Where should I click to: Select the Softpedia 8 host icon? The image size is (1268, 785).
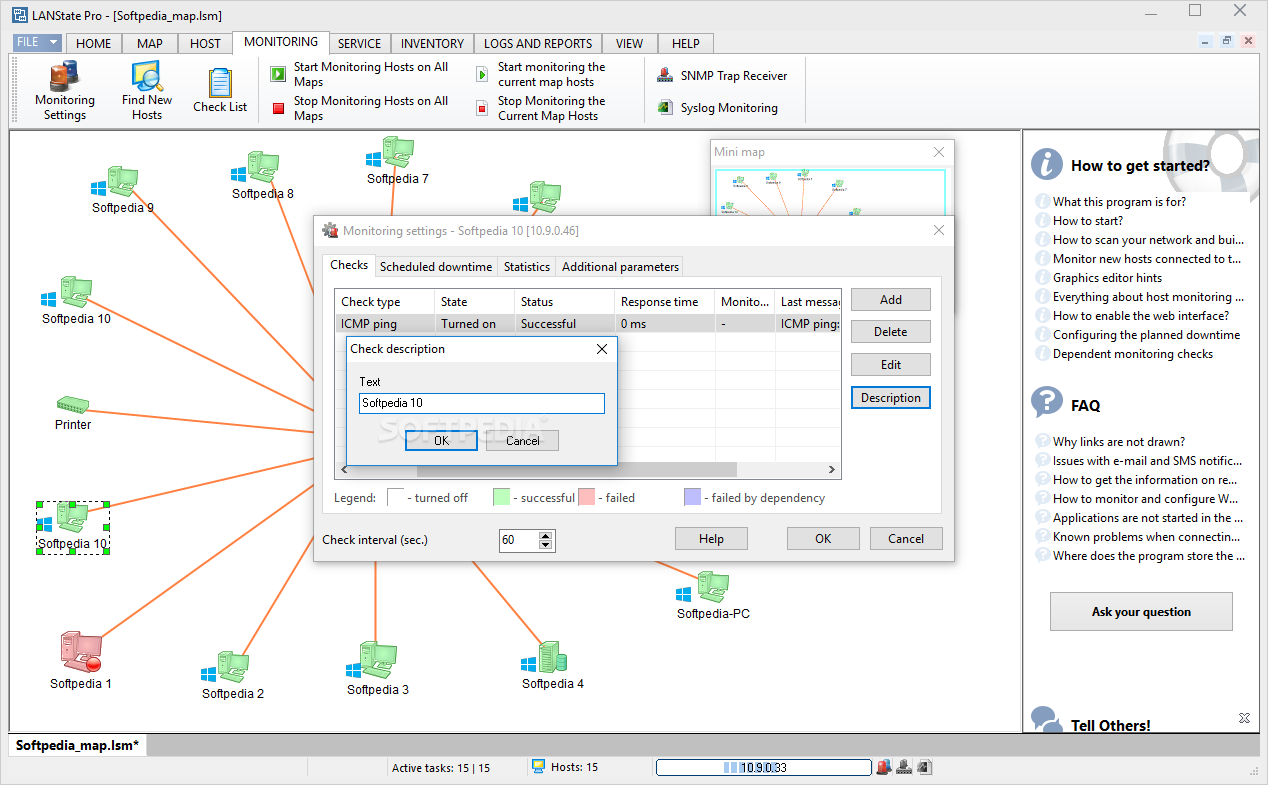coord(254,166)
